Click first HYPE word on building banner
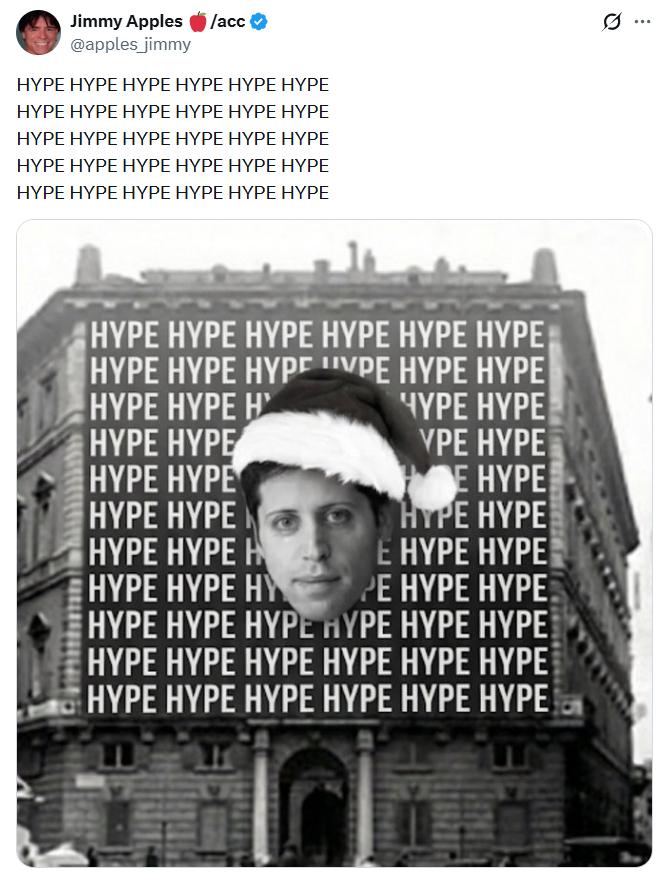This screenshot has height=873, width=668. [x=124, y=335]
